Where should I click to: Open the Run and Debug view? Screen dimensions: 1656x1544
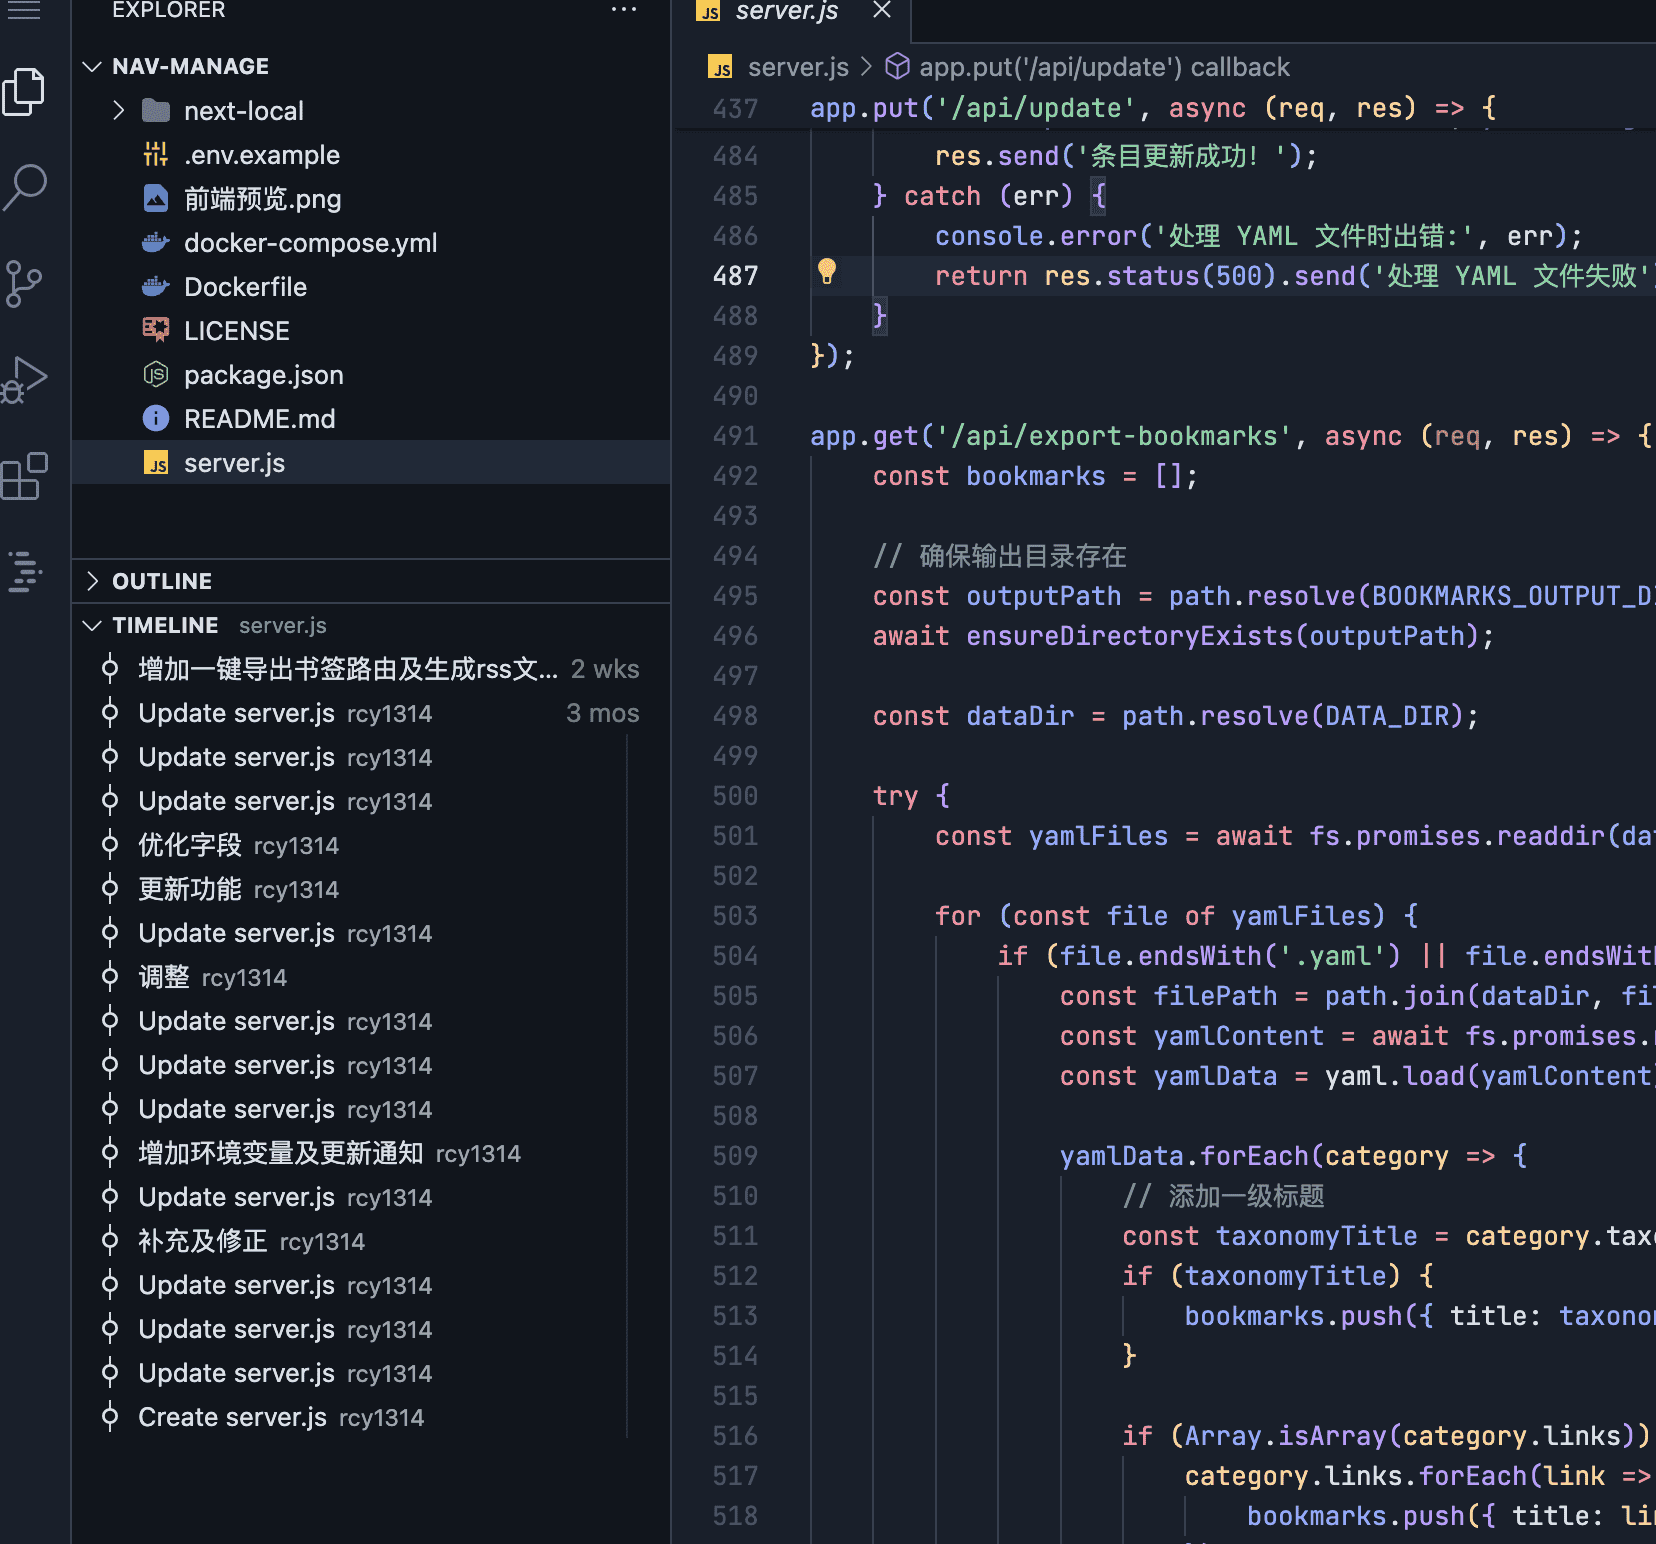click(x=24, y=380)
